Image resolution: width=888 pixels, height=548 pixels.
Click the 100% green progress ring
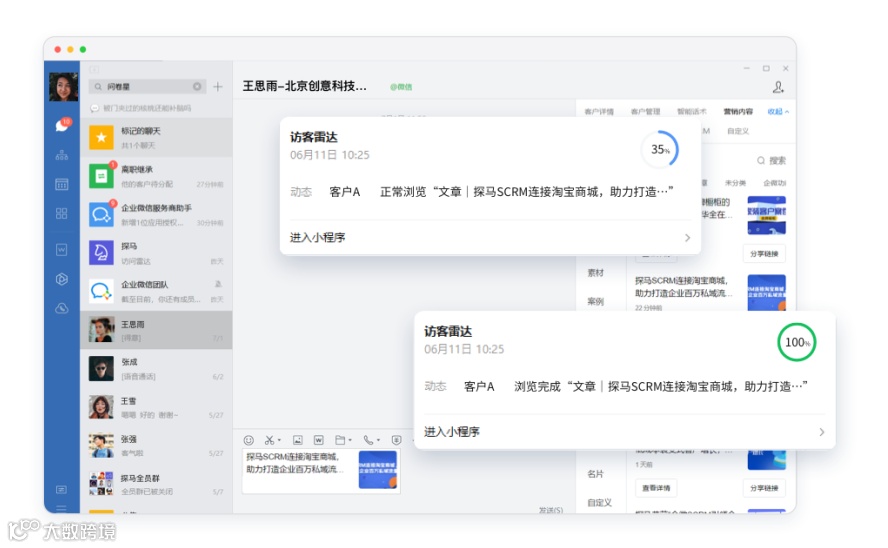click(797, 342)
